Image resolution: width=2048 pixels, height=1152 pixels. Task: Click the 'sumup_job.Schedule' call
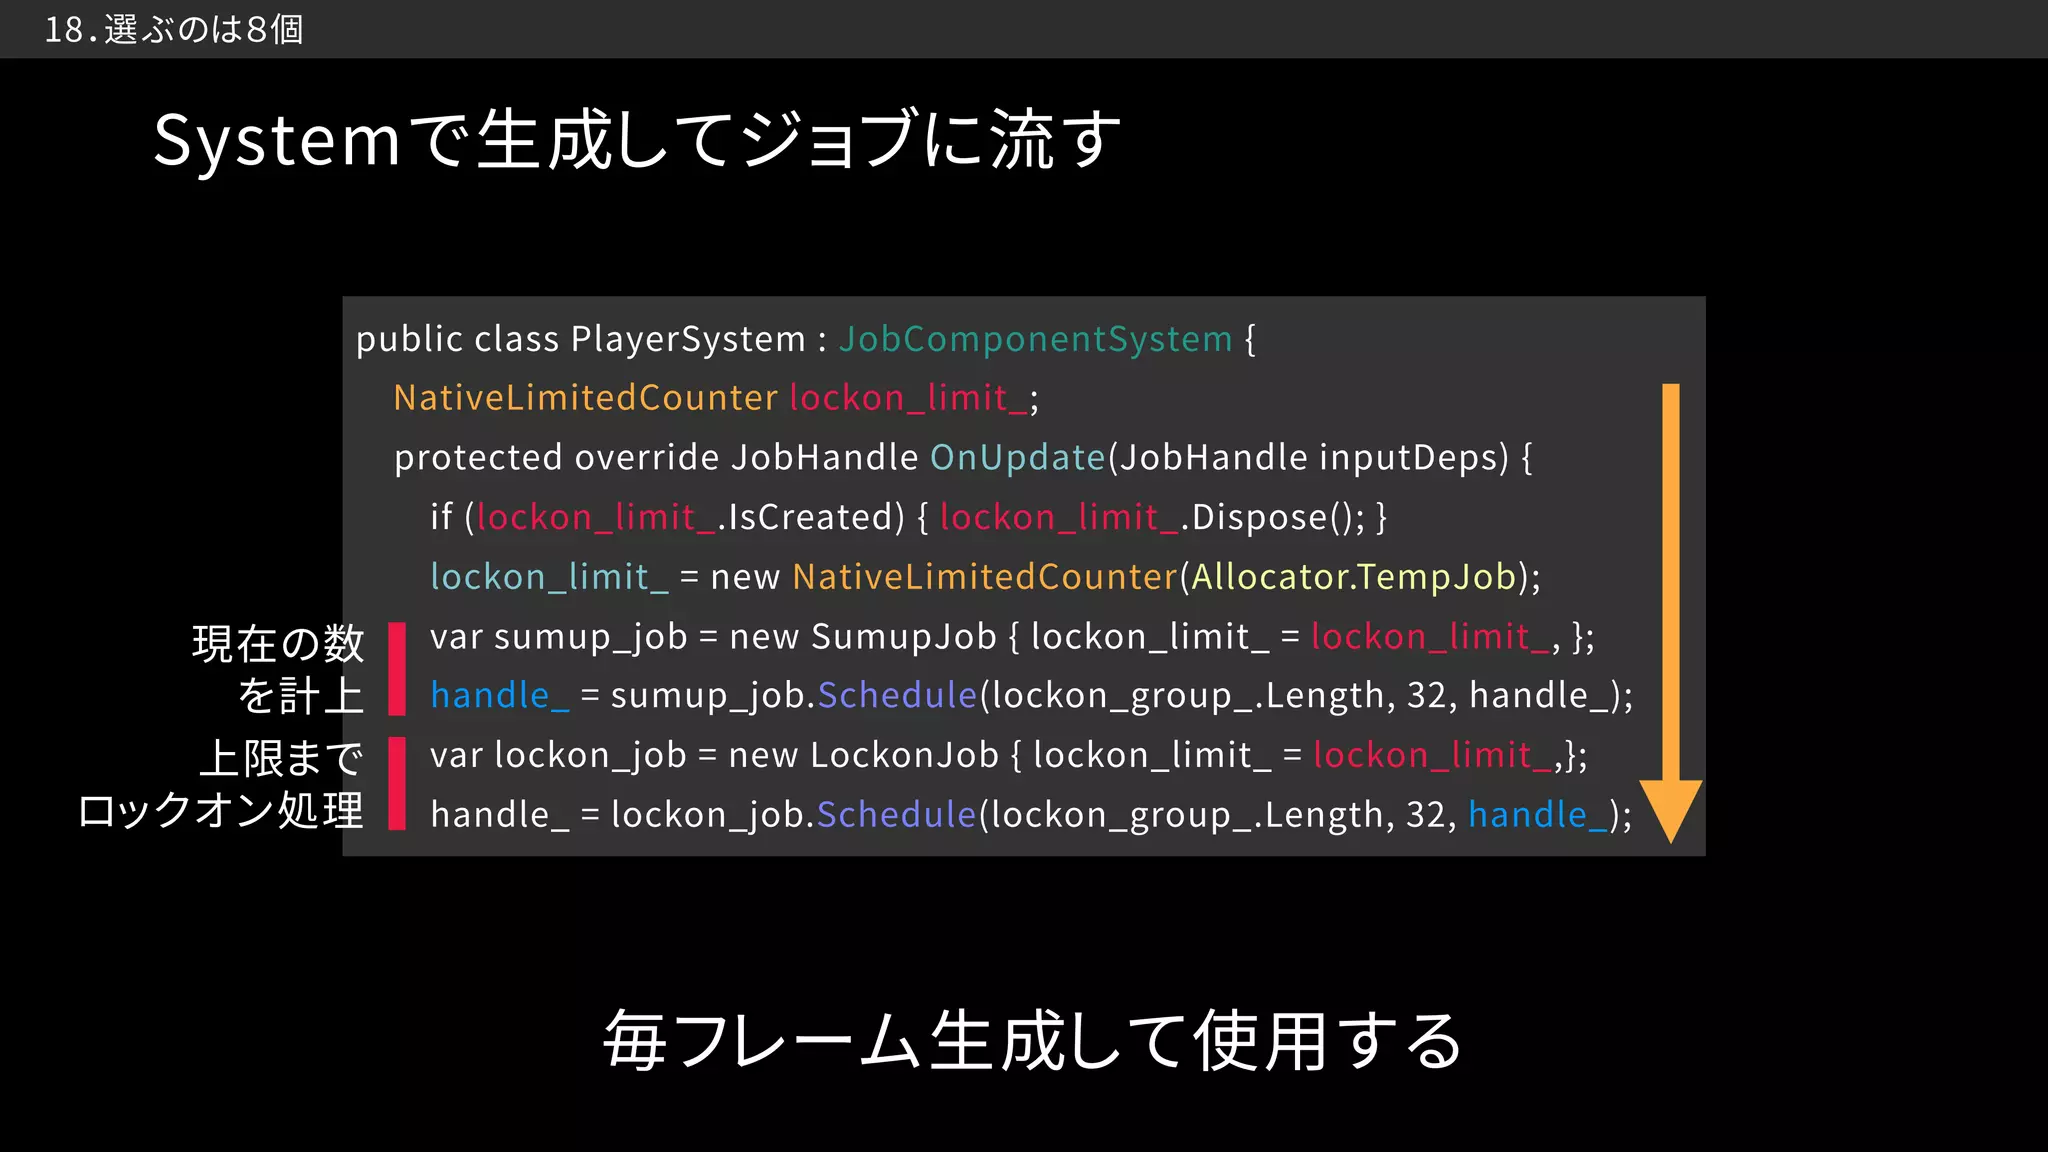tap(793, 695)
